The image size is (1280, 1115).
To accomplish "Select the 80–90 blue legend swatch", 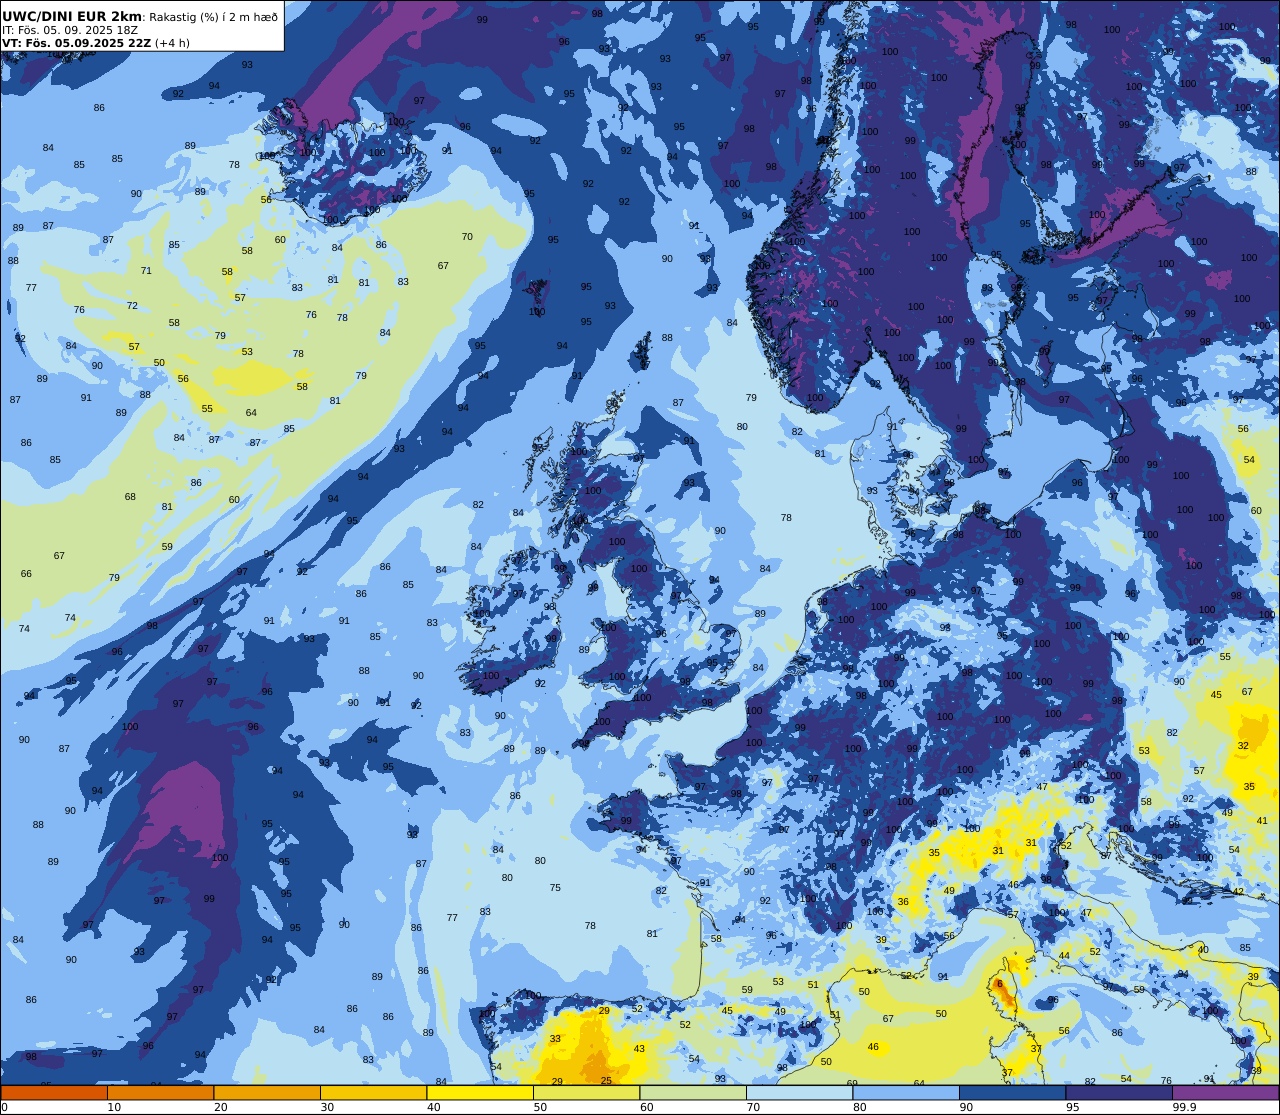I will tap(906, 1092).
